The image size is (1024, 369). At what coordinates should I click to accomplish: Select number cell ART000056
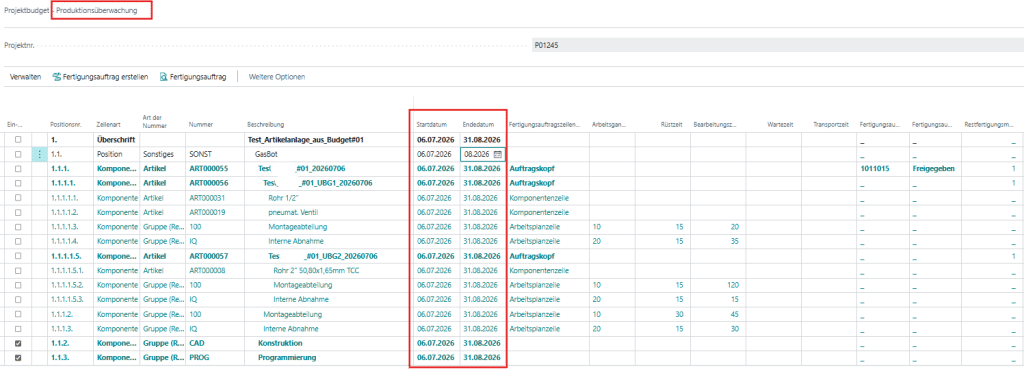208,183
